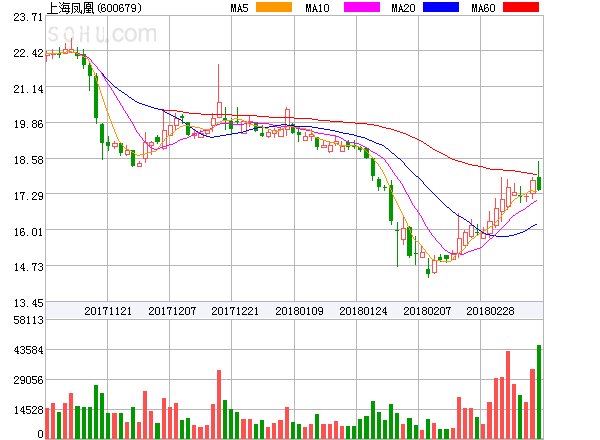600x440 pixels.
Task: Click the blue MA20 legend swatch
Action: (441, 7)
